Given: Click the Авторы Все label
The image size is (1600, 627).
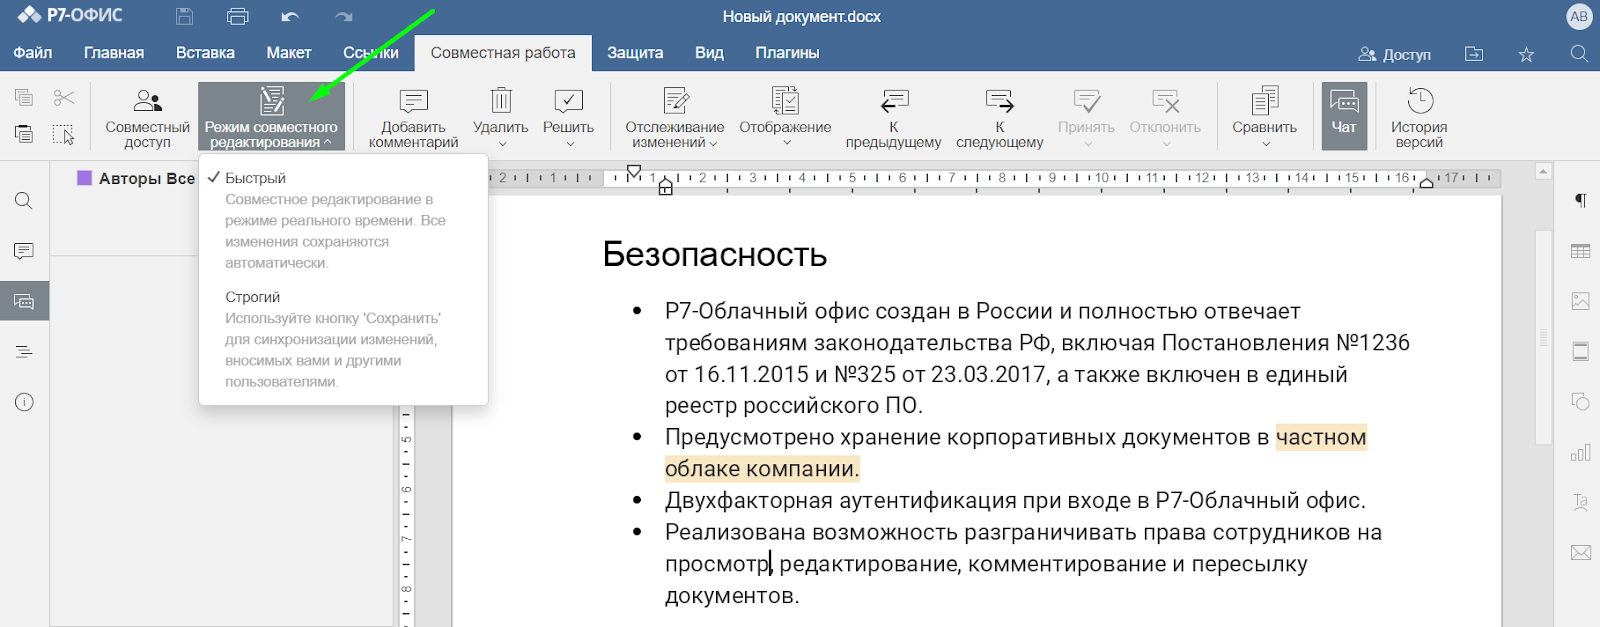Looking at the screenshot, I should point(146,178).
